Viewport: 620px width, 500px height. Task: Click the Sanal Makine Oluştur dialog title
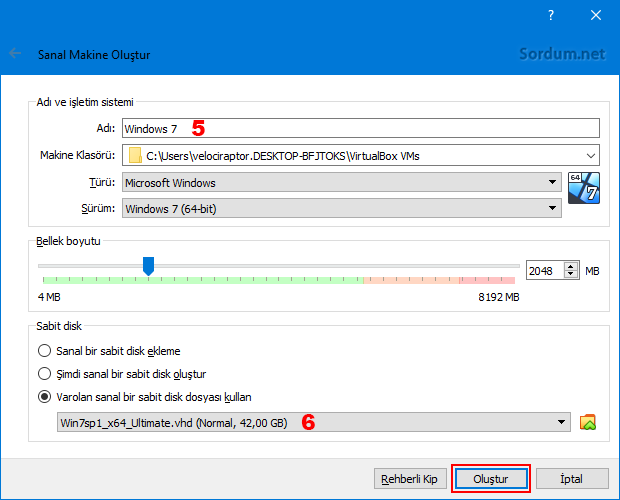94,55
